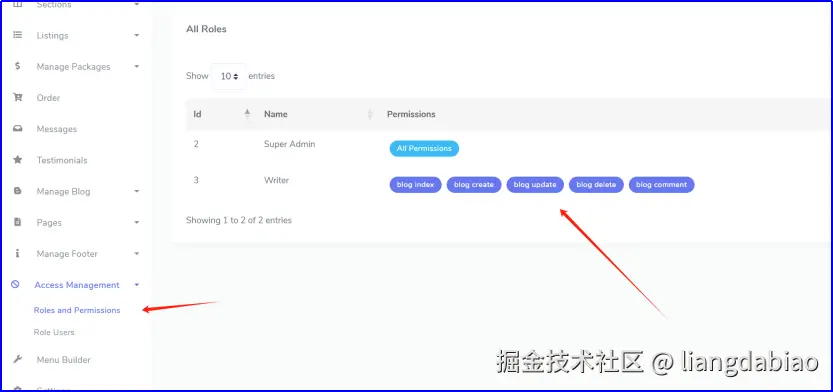Click the inbox icon beside Messages
The width and height of the screenshot is (833, 392).
click(18, 129)
